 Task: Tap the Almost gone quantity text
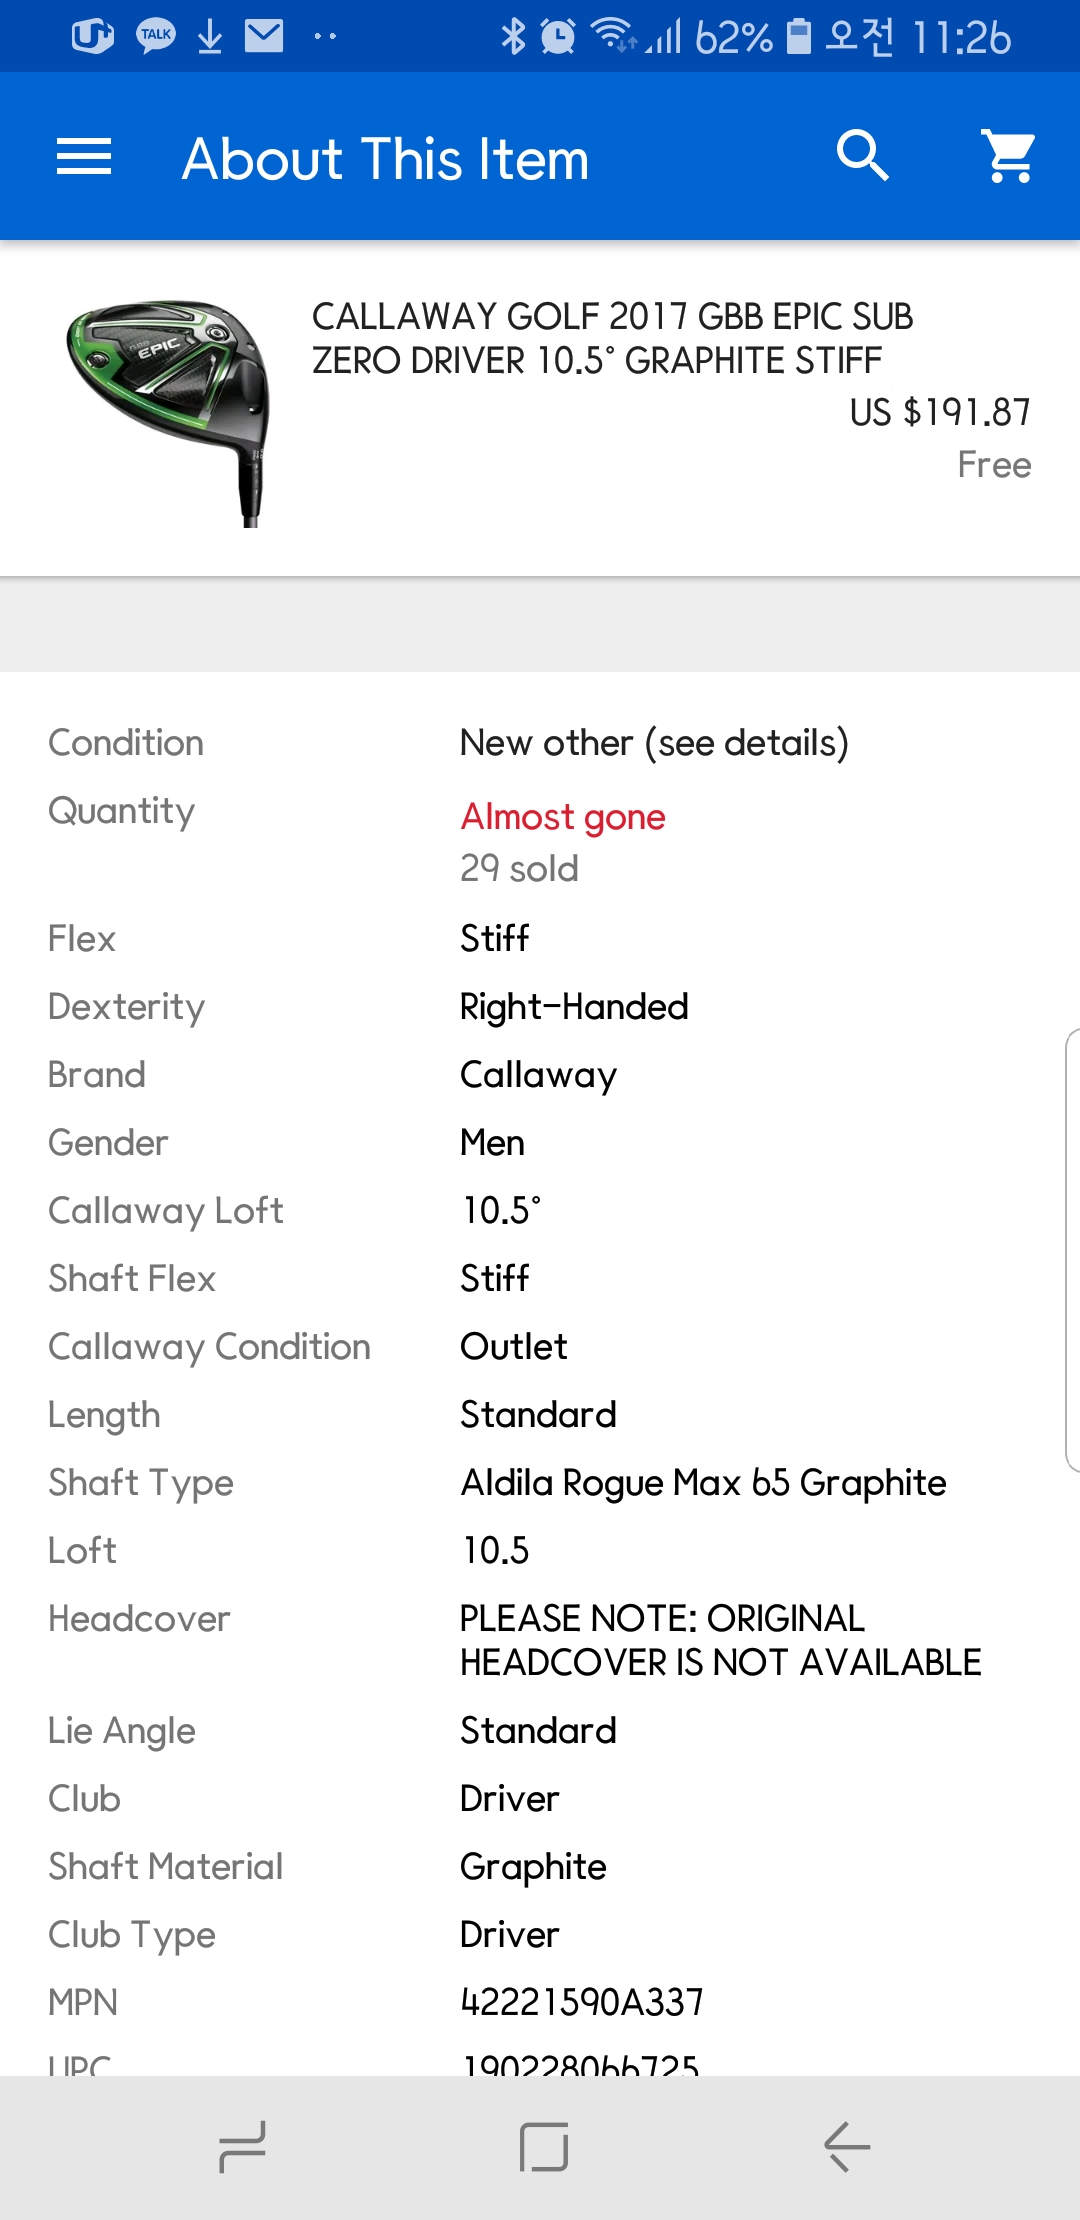coord(563,817)
